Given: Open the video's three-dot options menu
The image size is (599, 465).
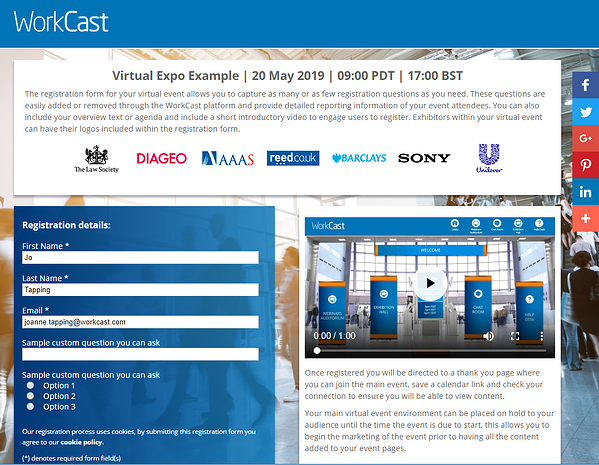Looking at the screenshot, I should (x=541, y=336).
